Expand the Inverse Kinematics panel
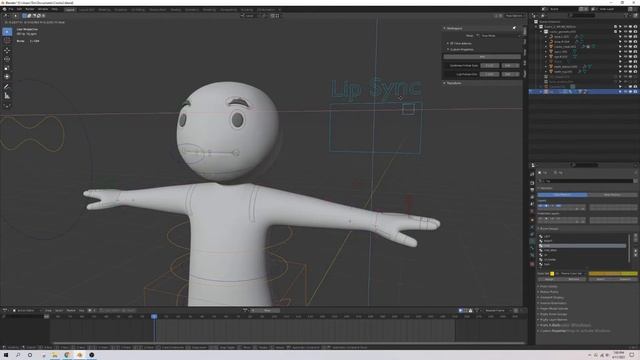 coord(553,303)
